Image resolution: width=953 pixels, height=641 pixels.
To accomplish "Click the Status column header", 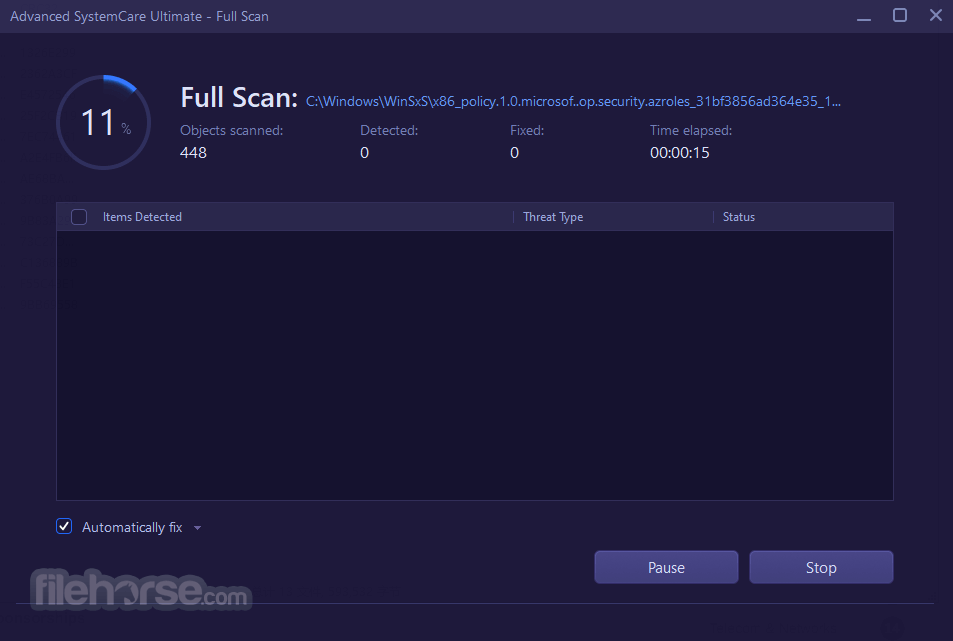I will pos(738,217).
